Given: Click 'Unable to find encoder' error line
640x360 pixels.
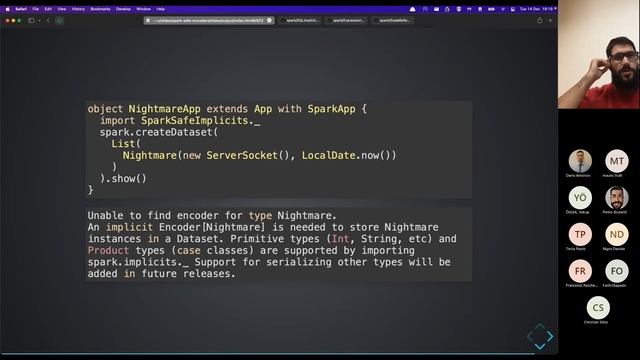Looking at the screenshot, I should click(212, 216).
